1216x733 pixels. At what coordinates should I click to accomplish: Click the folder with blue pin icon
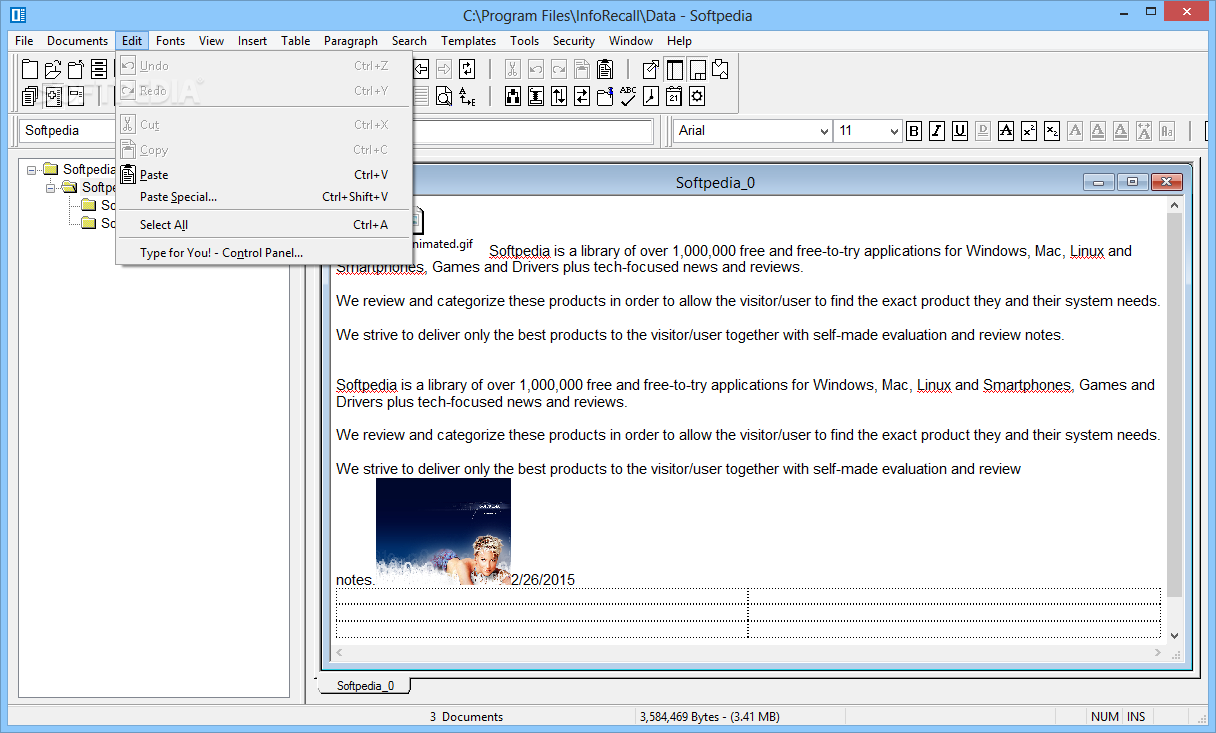[605, 96]
